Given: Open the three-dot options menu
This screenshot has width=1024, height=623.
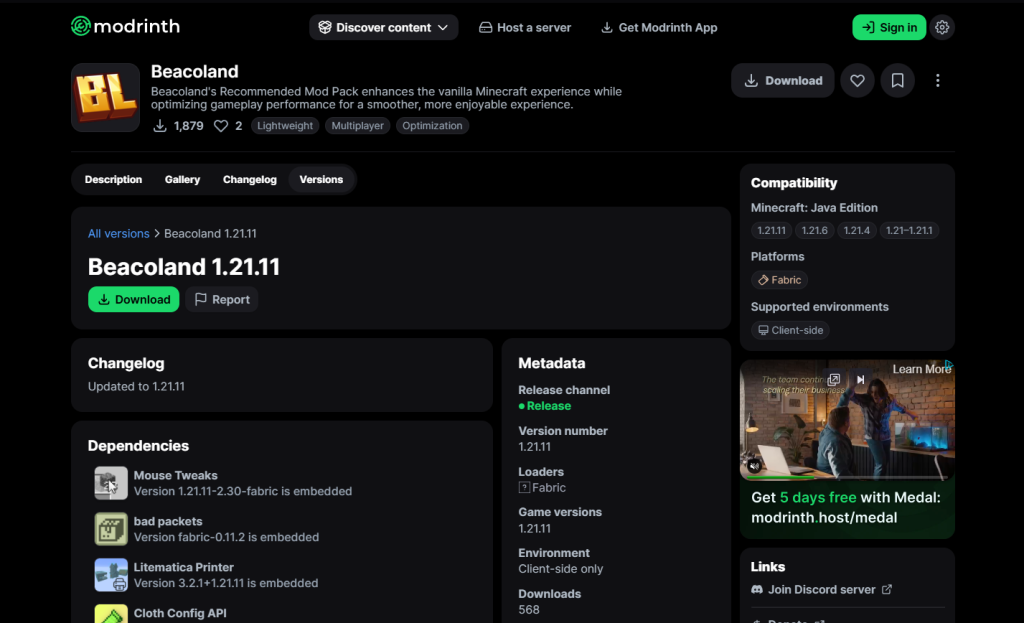Looking at the screenshot, I should click(937, 80).
